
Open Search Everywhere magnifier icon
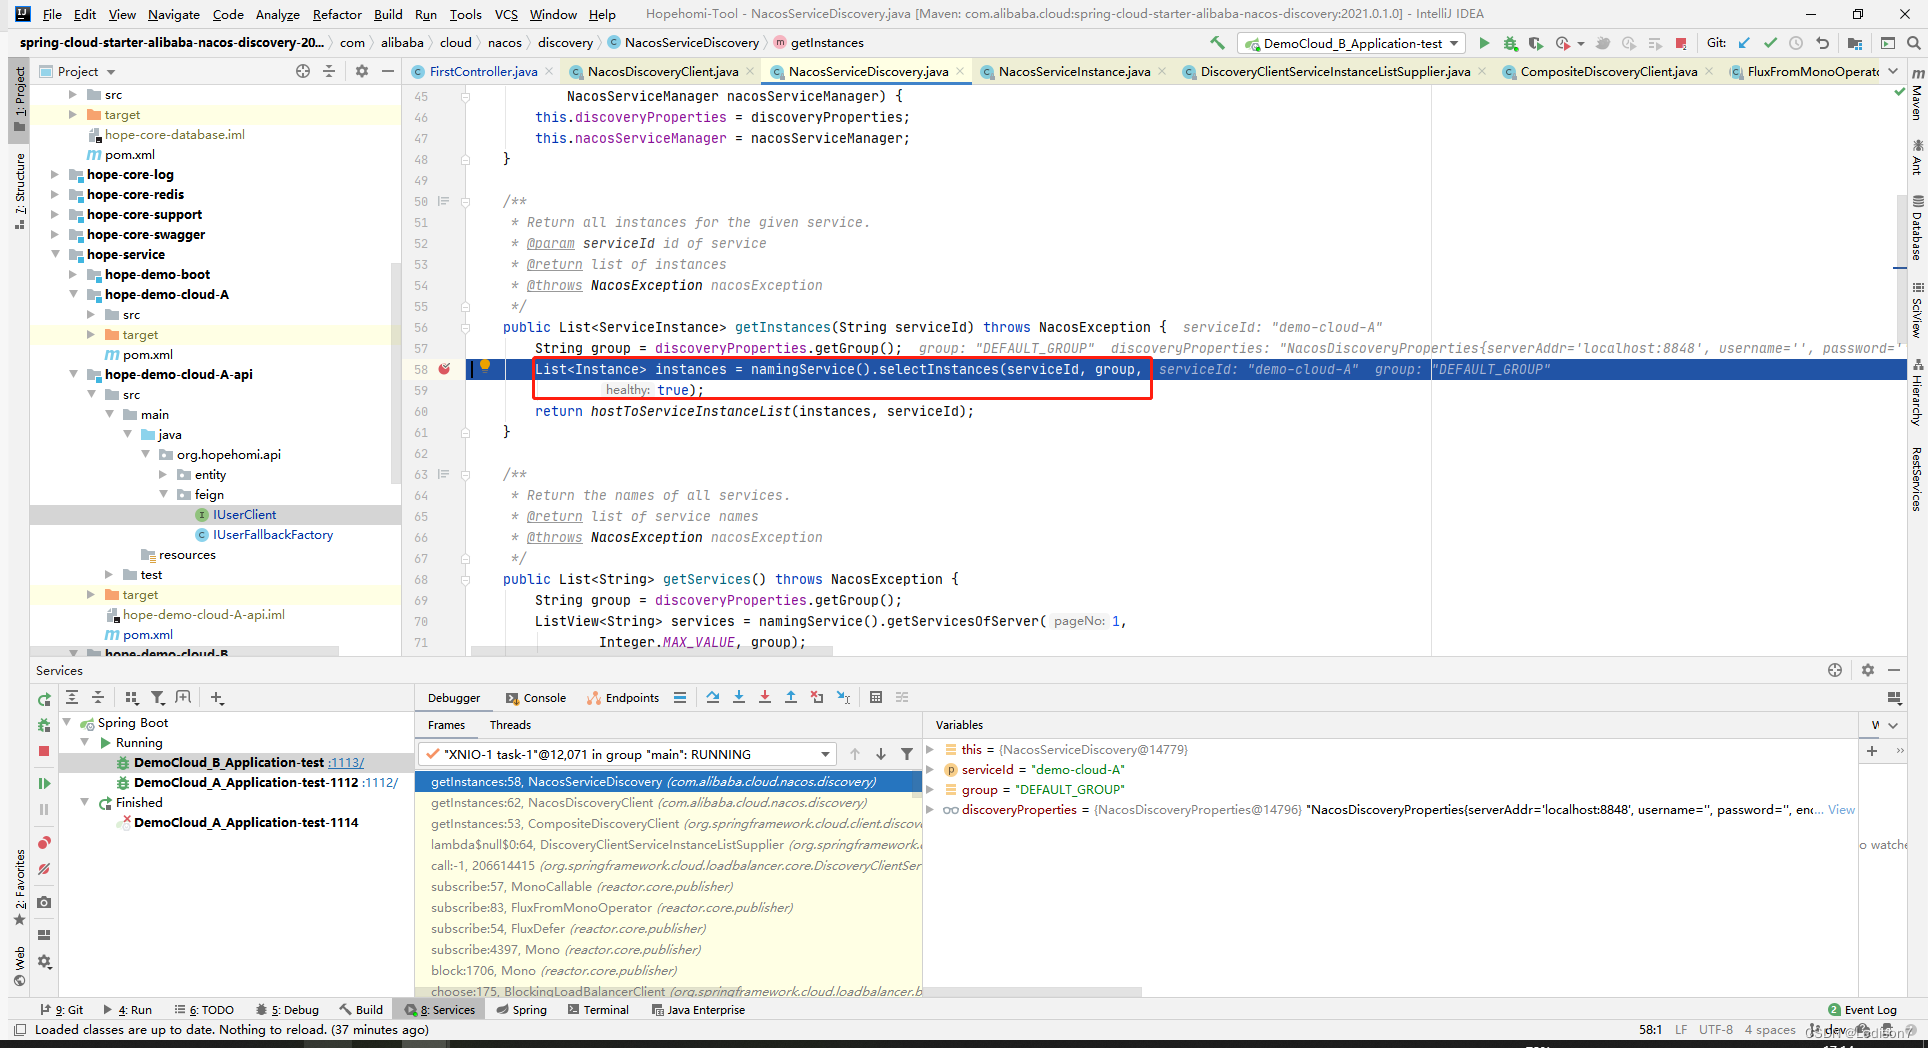pyautogui.click(x=1913, y=43)
